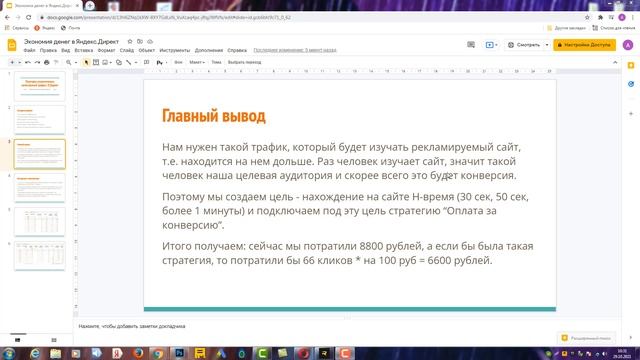Open the new slide layout dropdown arrow
Screen dimensions: 640x360
point(19,62)
